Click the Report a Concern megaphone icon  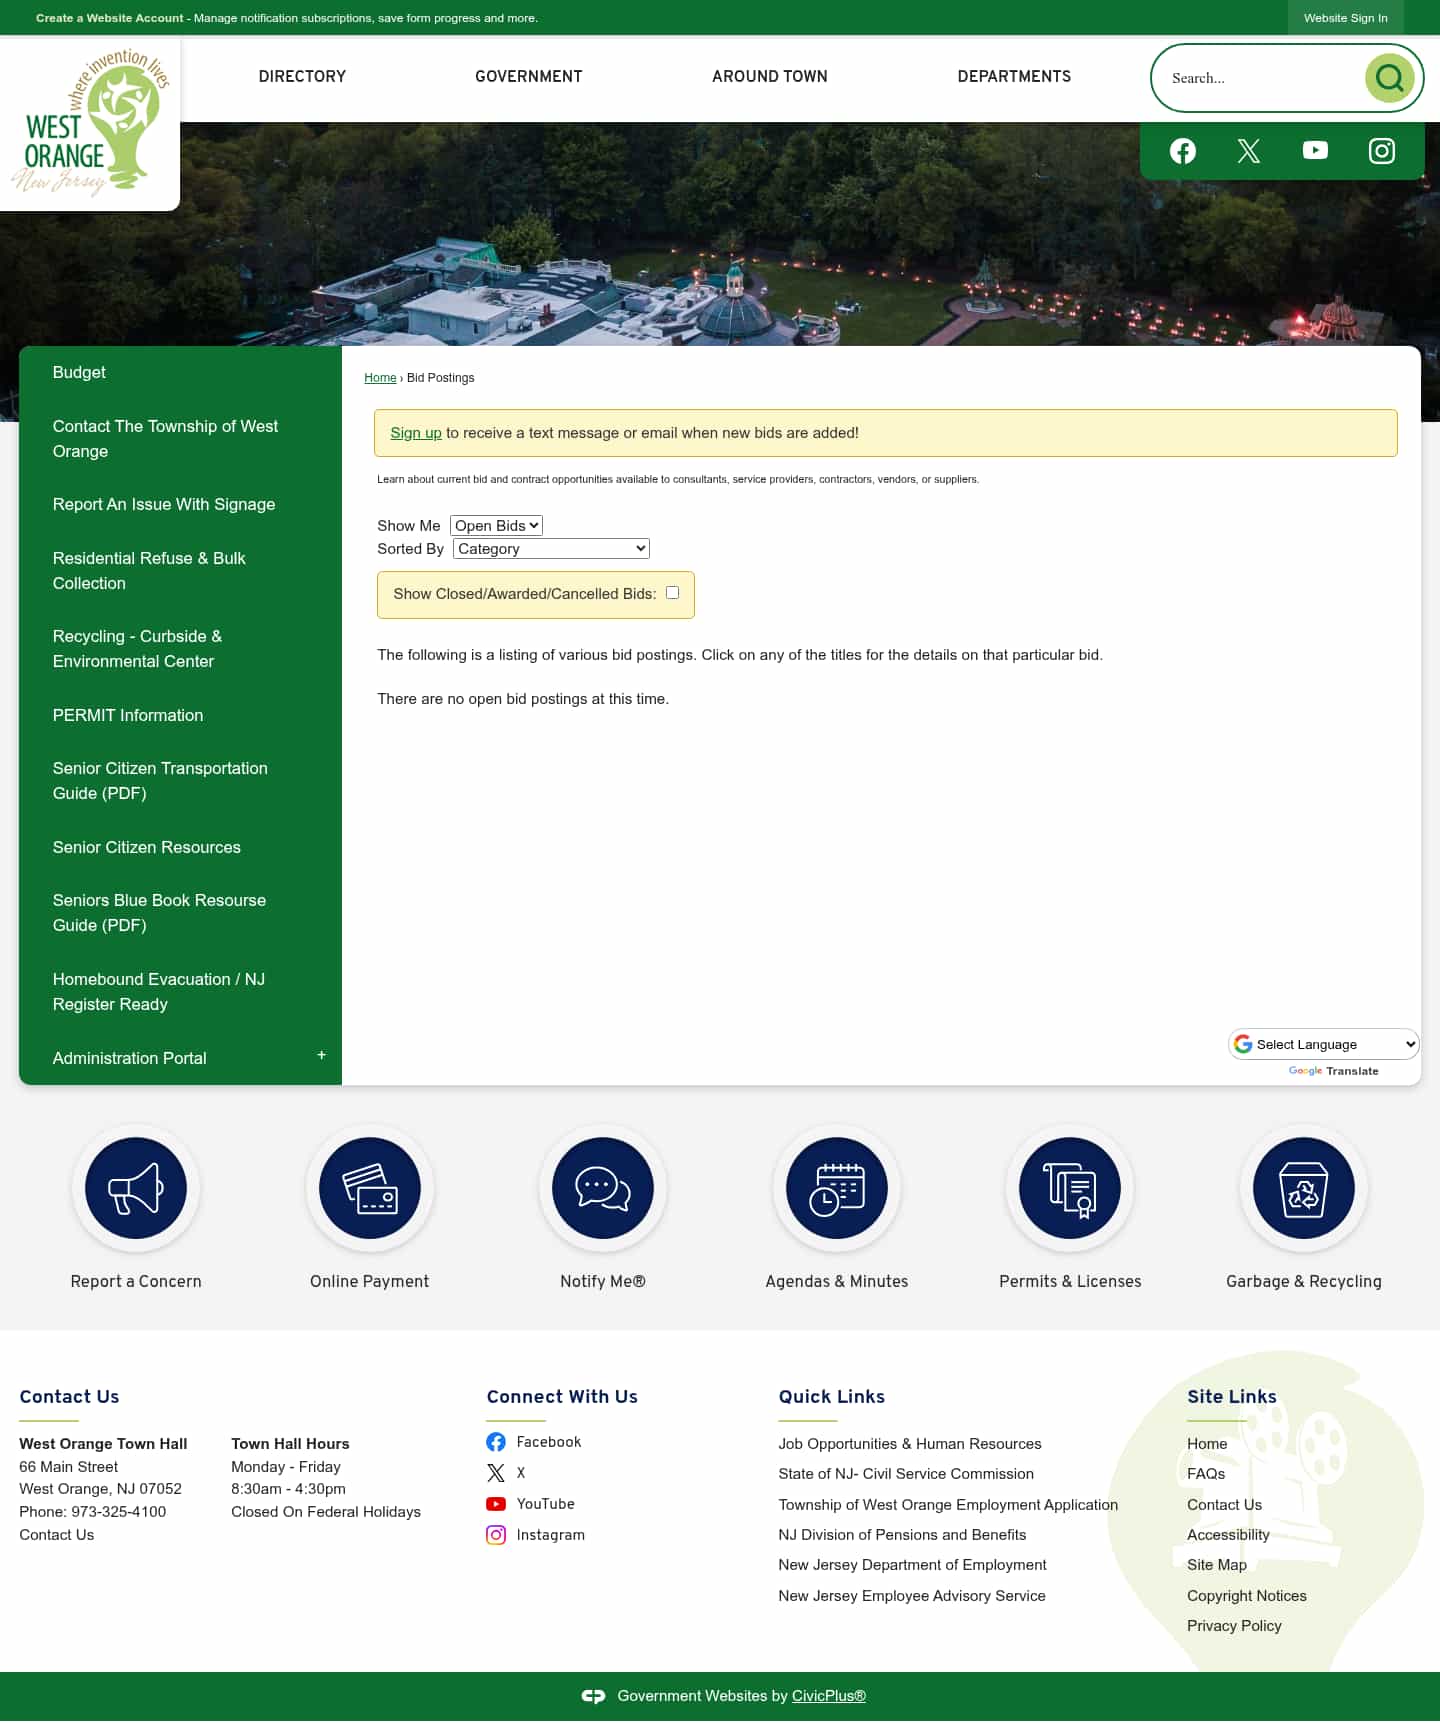tap(136, 1188)
